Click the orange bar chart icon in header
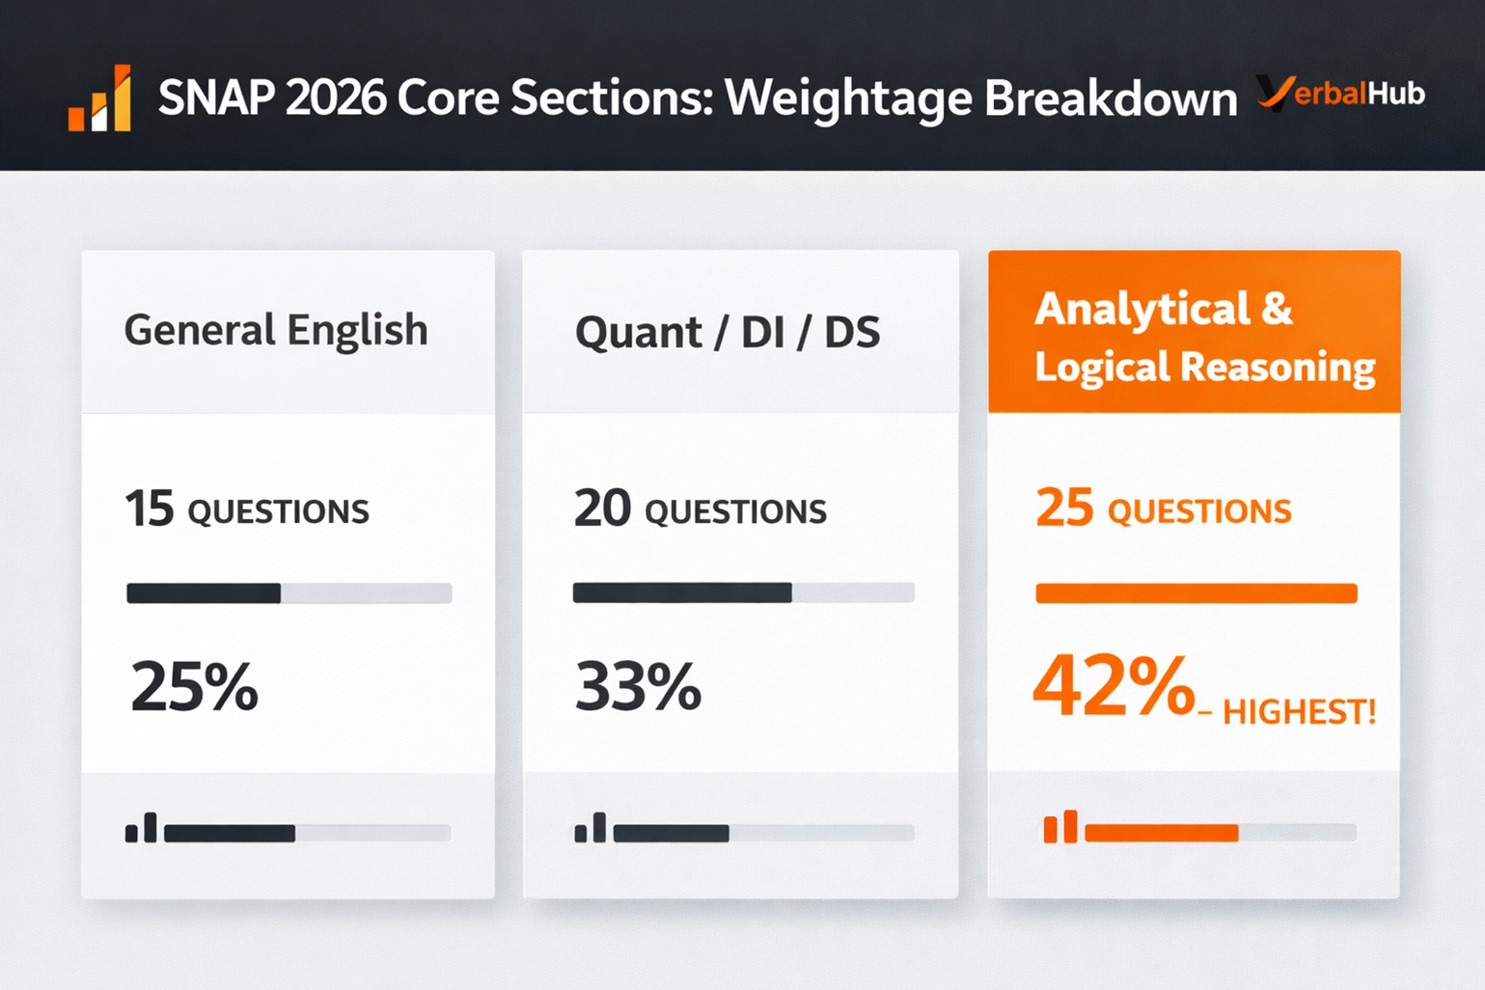1485x990 pixels. pos(100,99)
